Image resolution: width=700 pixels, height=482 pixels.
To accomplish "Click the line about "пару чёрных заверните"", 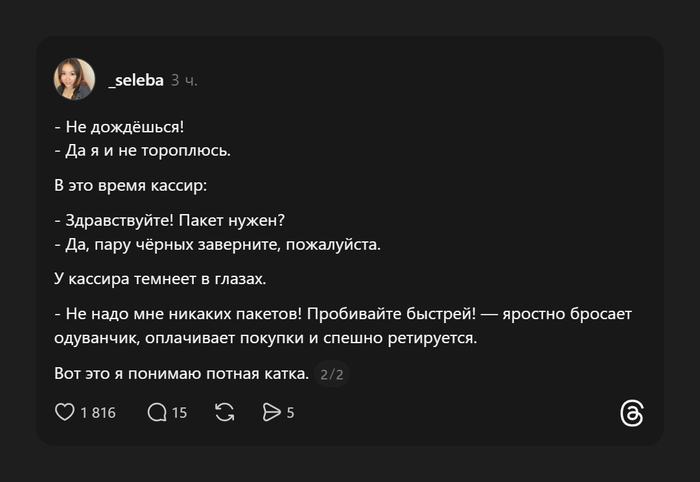I will (218, 243).
